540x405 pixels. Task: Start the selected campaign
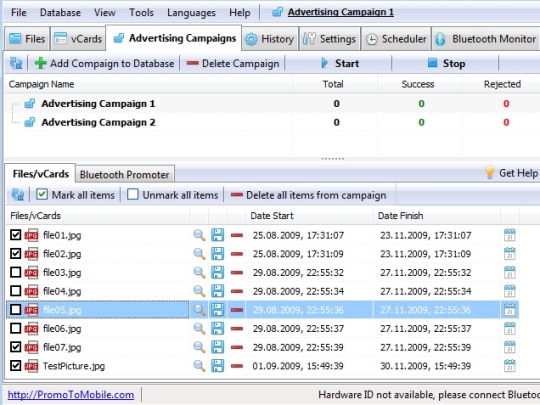tap(339, 63)
